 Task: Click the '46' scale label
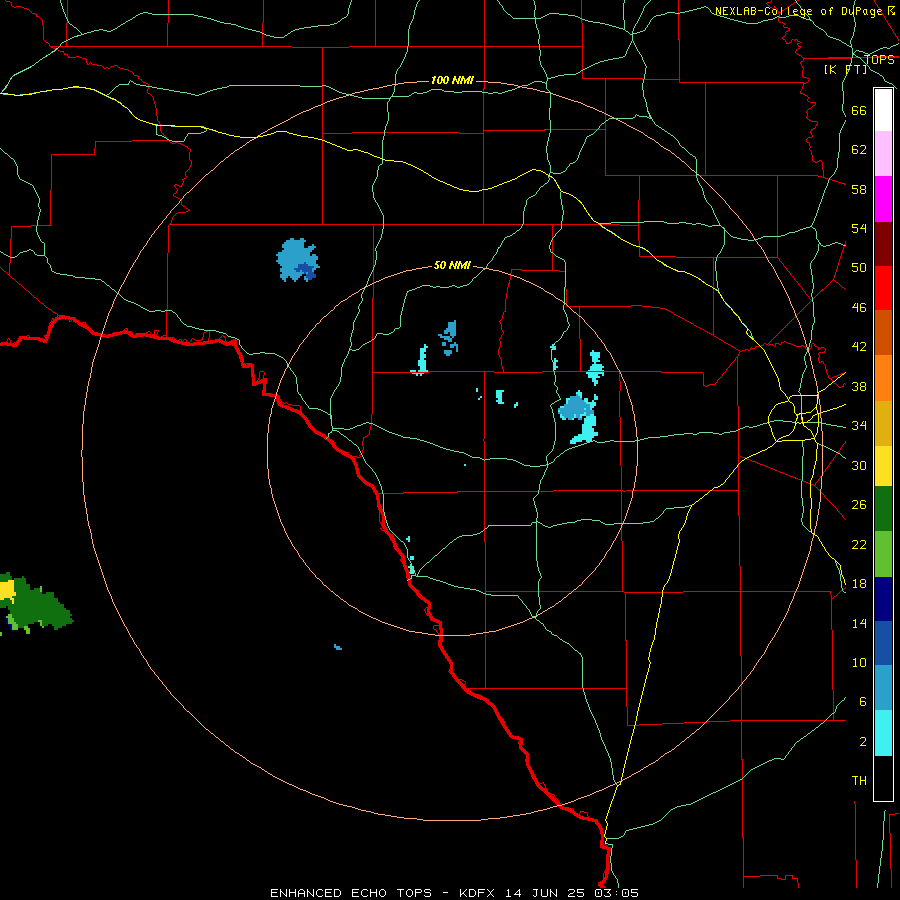859,308
